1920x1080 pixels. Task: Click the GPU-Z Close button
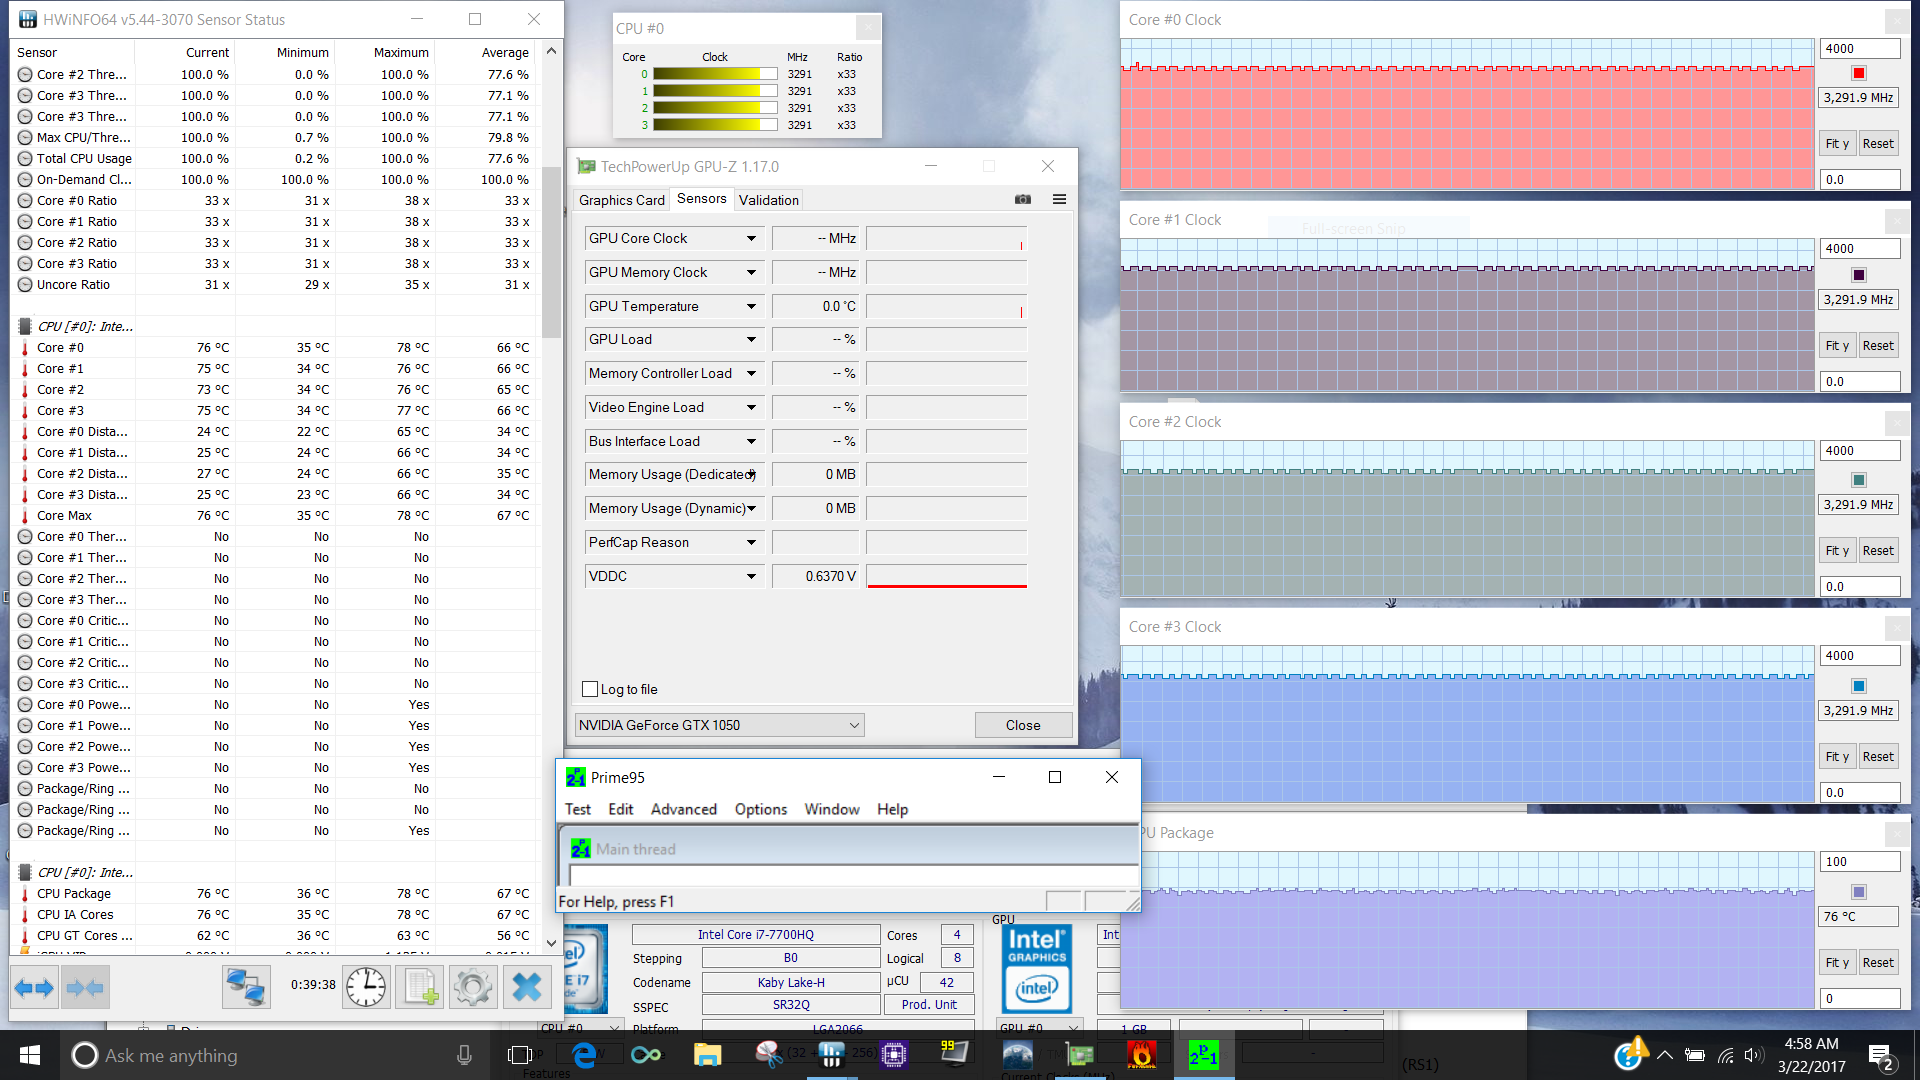[1022, 725]
